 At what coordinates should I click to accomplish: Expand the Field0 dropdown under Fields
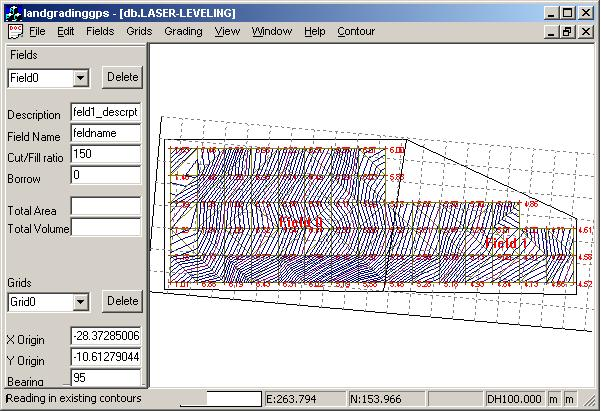[x=81, y=77]
